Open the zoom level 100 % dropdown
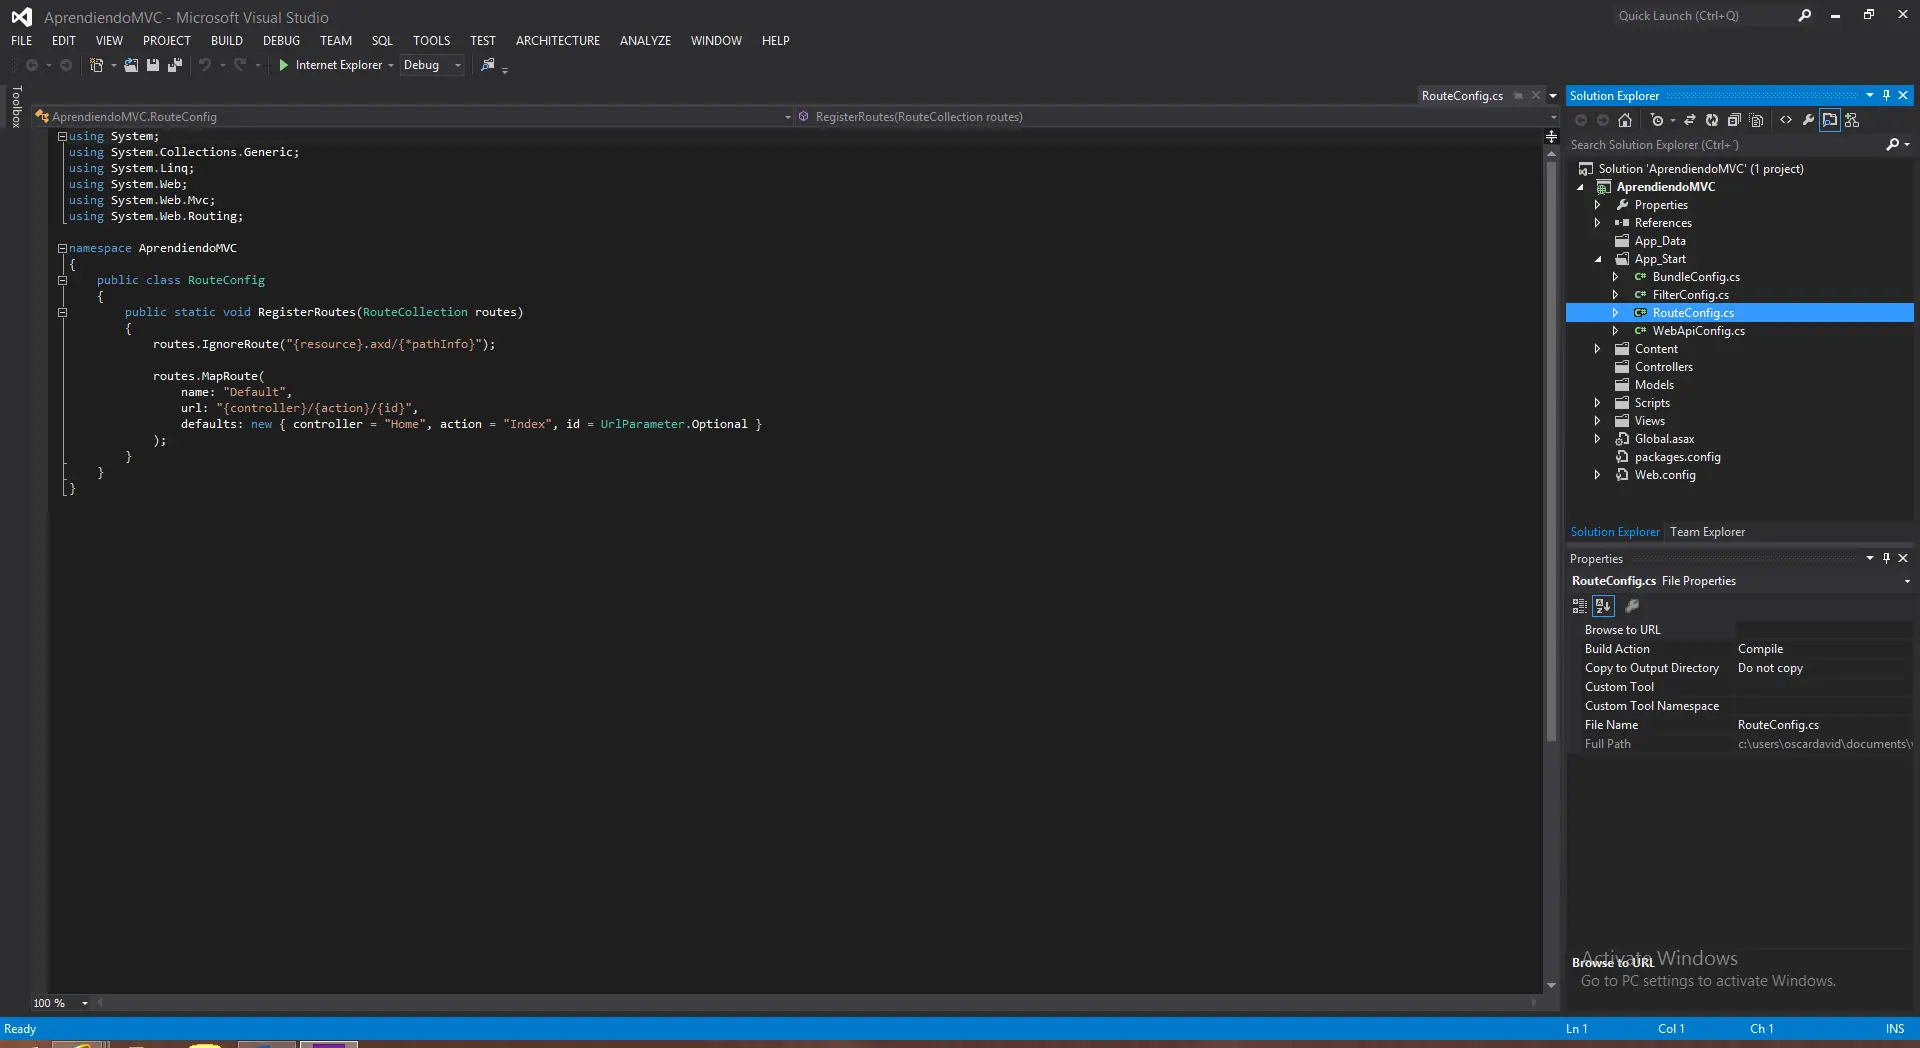The image size is (1920, 1048). tap(85, 1003)
